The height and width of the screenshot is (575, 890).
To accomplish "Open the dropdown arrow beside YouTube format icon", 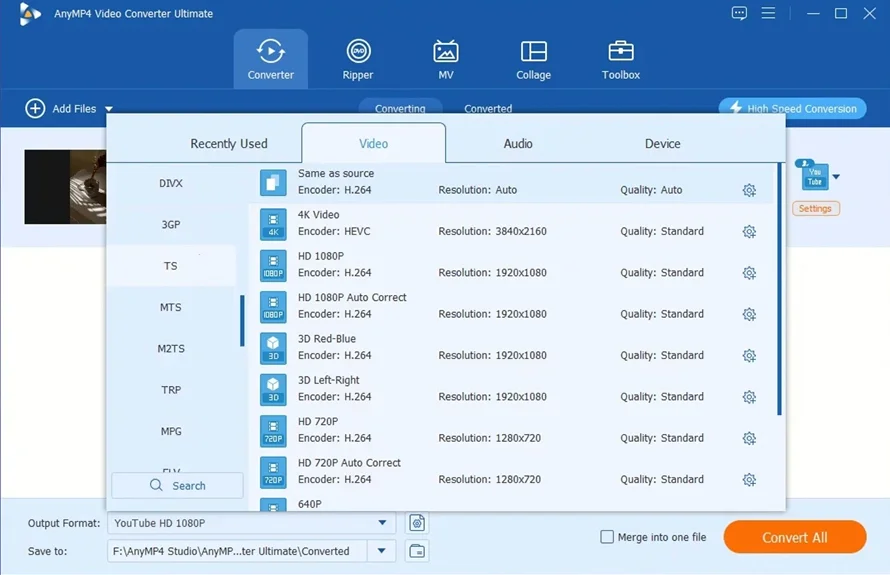I will point(836,177).
